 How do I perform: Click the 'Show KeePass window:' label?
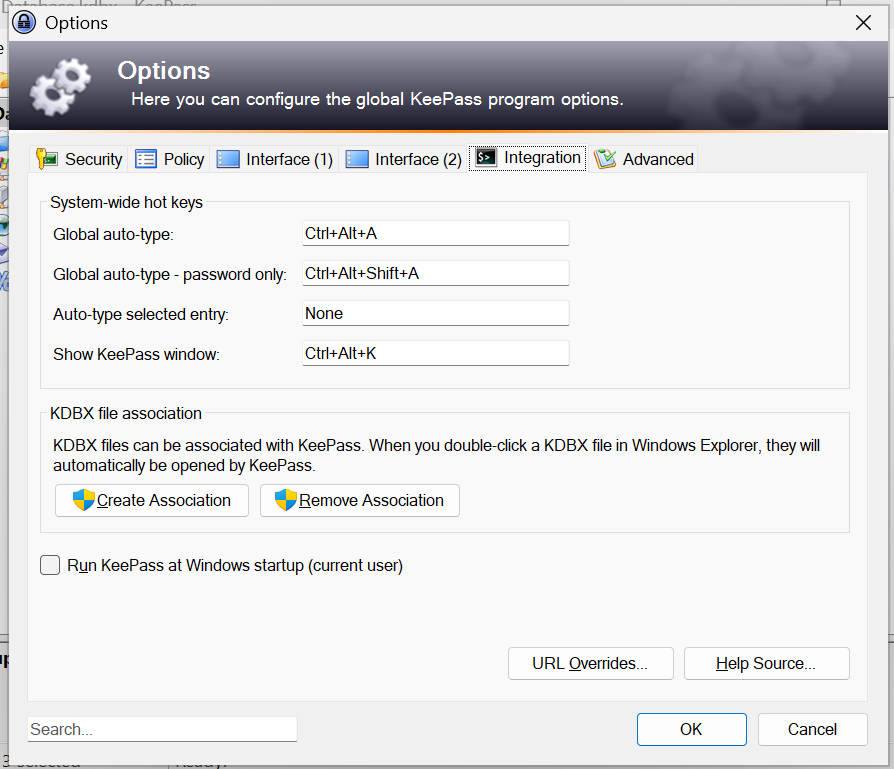[x=136, y=354]
